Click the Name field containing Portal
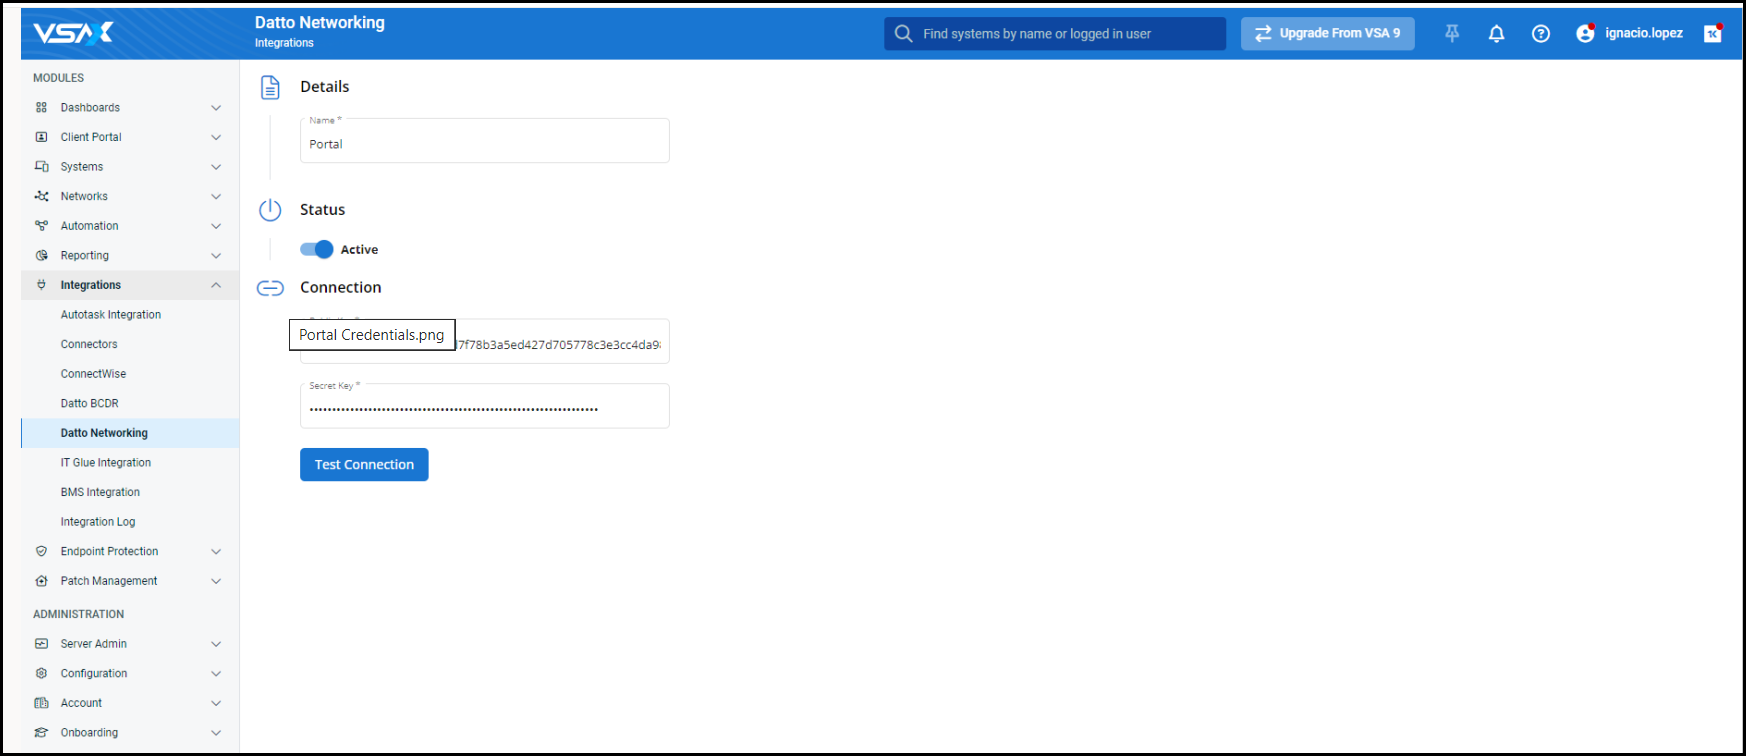Image resolution: width=1746 pixels, height=756 pixels. click(485, 141)
